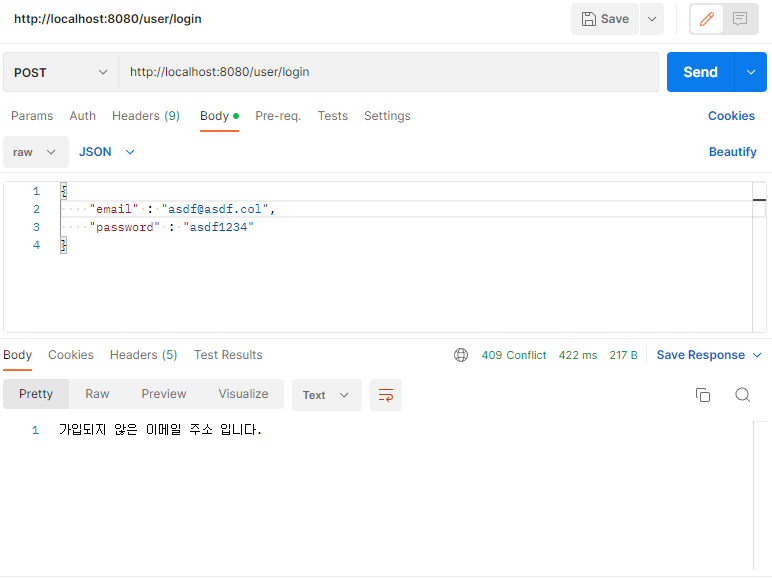
Task: Open the Text response format dropdown
Action: (x=326, y=395)
